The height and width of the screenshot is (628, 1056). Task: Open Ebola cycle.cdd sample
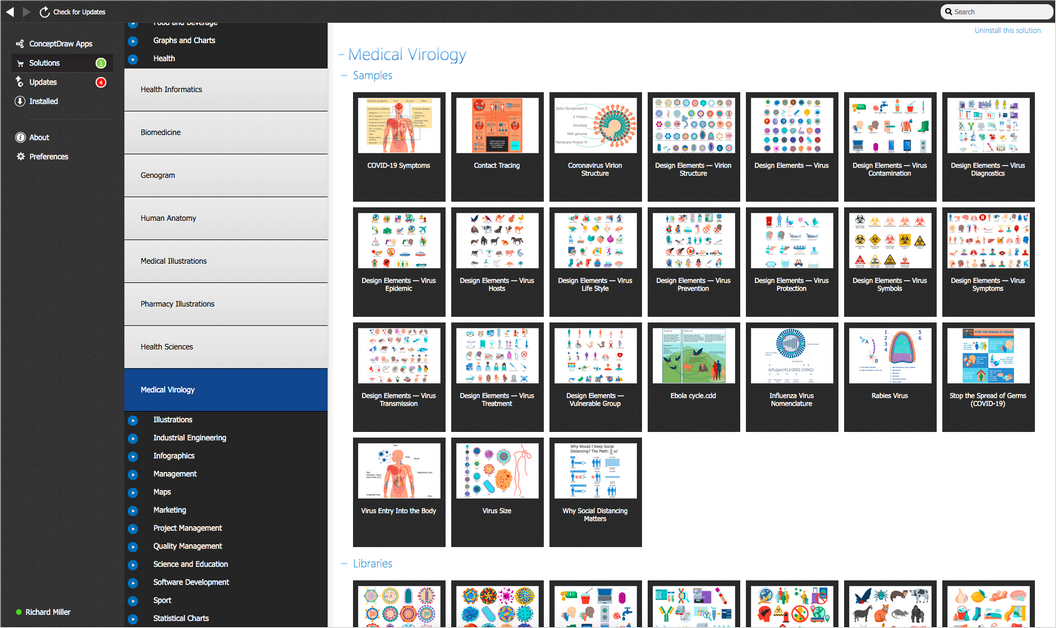tap(694, 377)
